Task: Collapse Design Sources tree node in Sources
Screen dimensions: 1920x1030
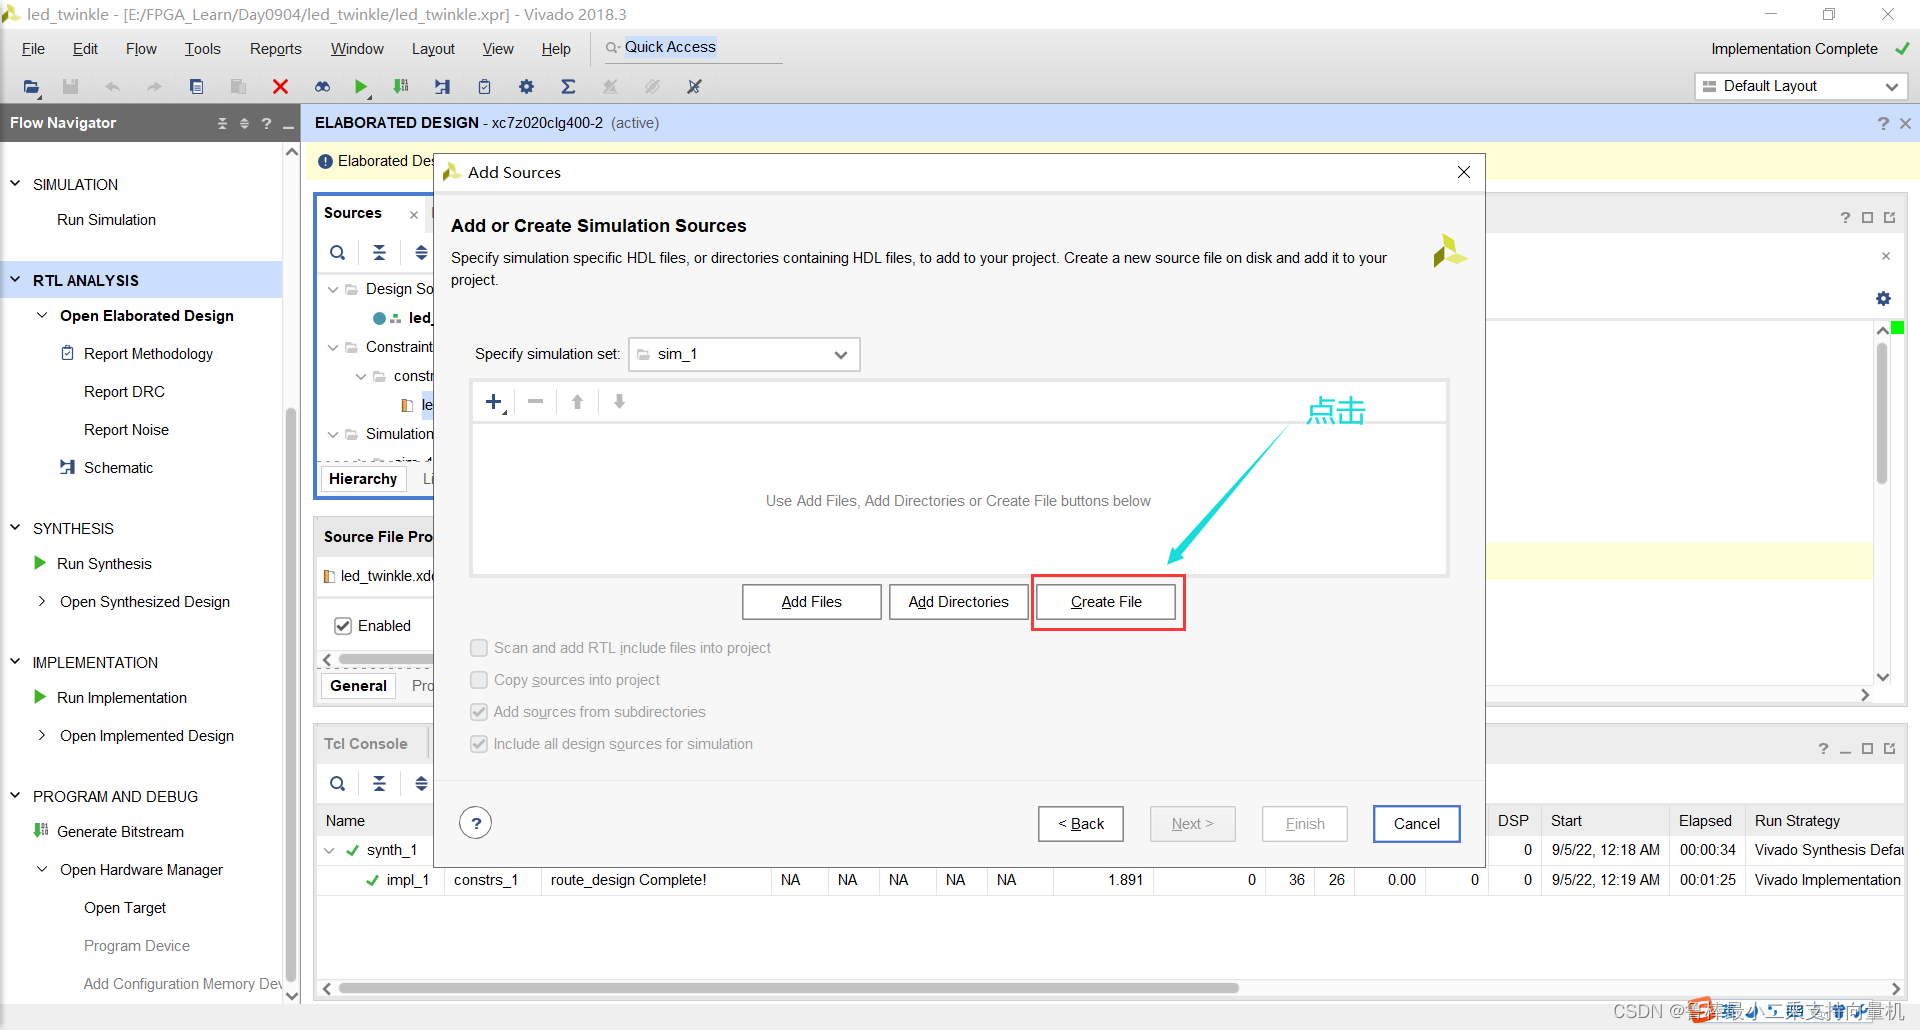Action: (x=333, y=289)
